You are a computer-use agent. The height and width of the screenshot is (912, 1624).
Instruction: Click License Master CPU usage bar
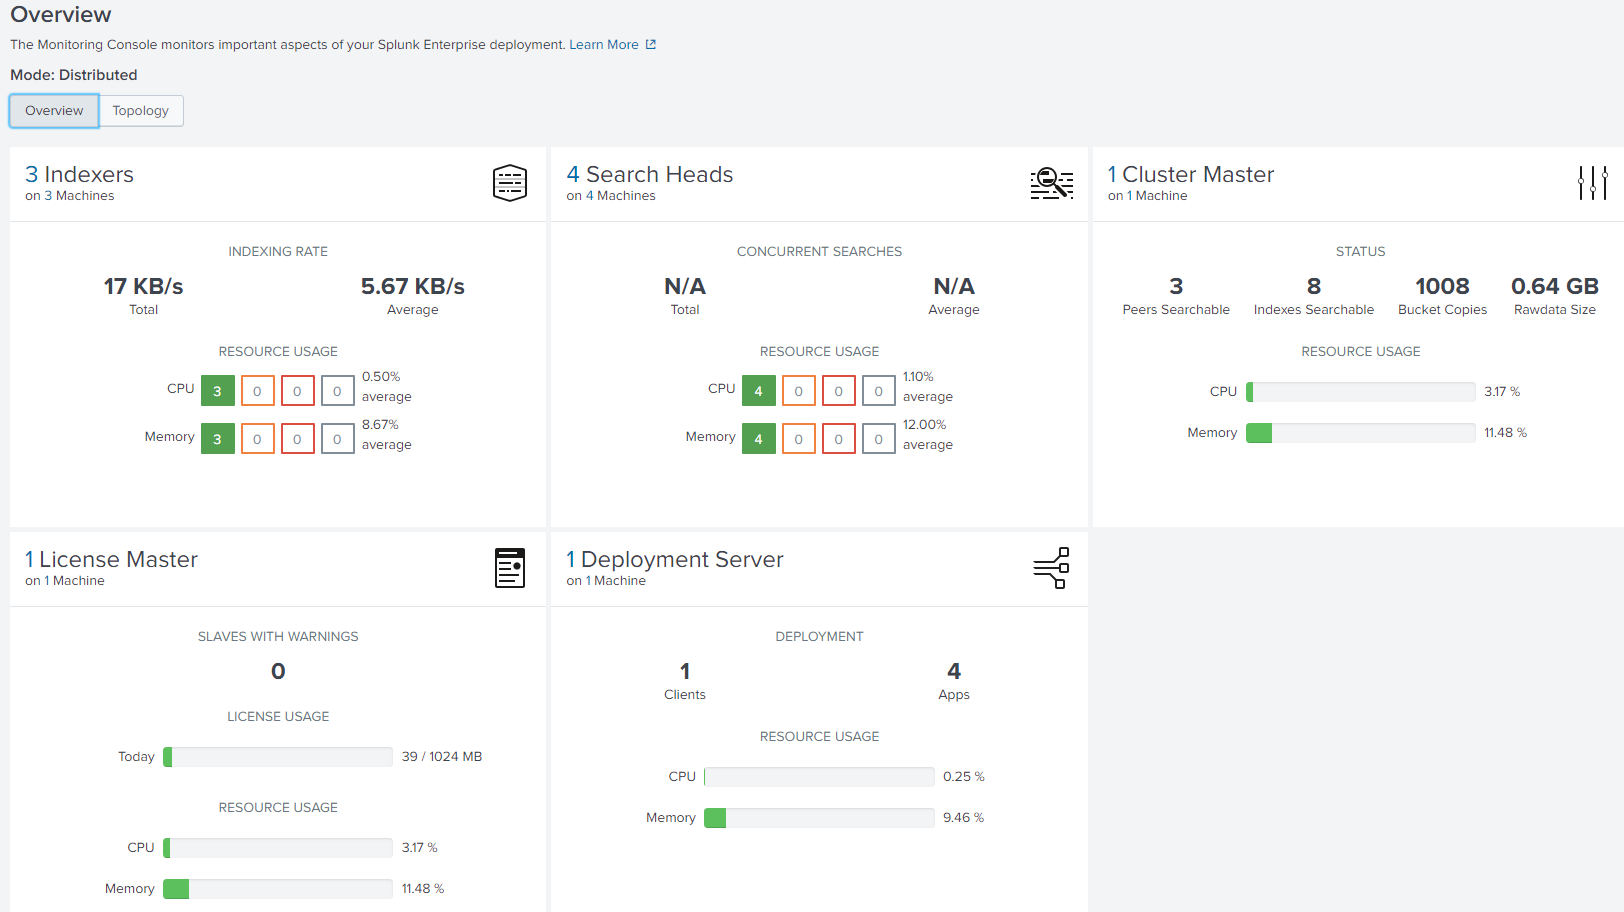coord(278,848)
